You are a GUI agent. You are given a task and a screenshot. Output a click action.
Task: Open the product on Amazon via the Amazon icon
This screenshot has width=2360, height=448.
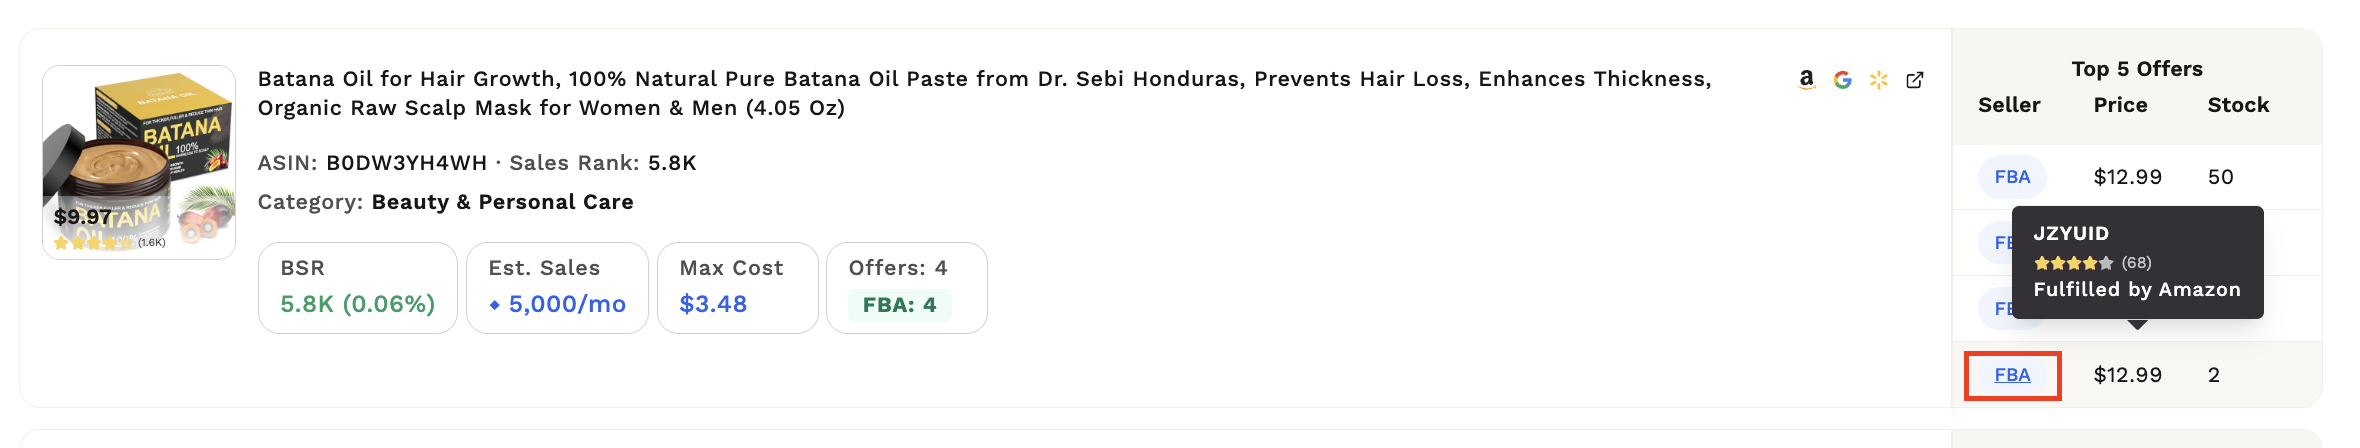tap(1806, 80)
